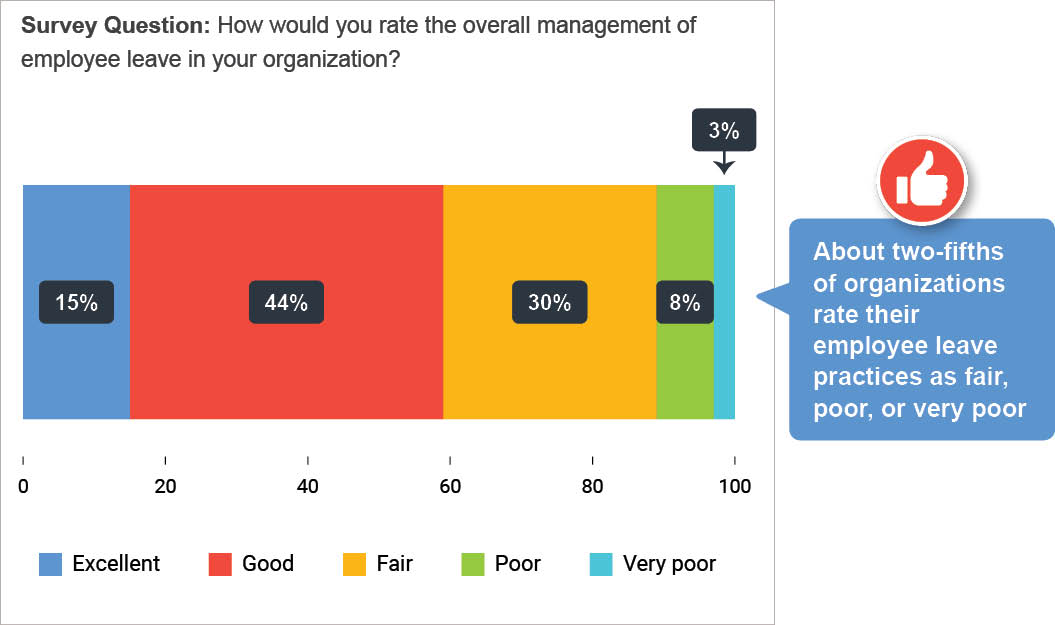The image size is (1055, 625).
Task: Click the 30% data label
Action: [549, 302]
